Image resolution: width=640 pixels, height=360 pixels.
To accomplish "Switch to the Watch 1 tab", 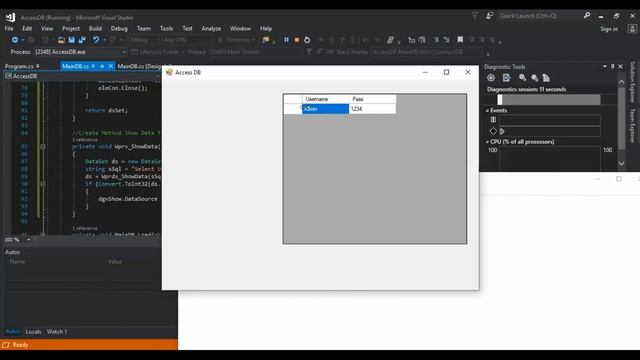I will tap(57, 332).
